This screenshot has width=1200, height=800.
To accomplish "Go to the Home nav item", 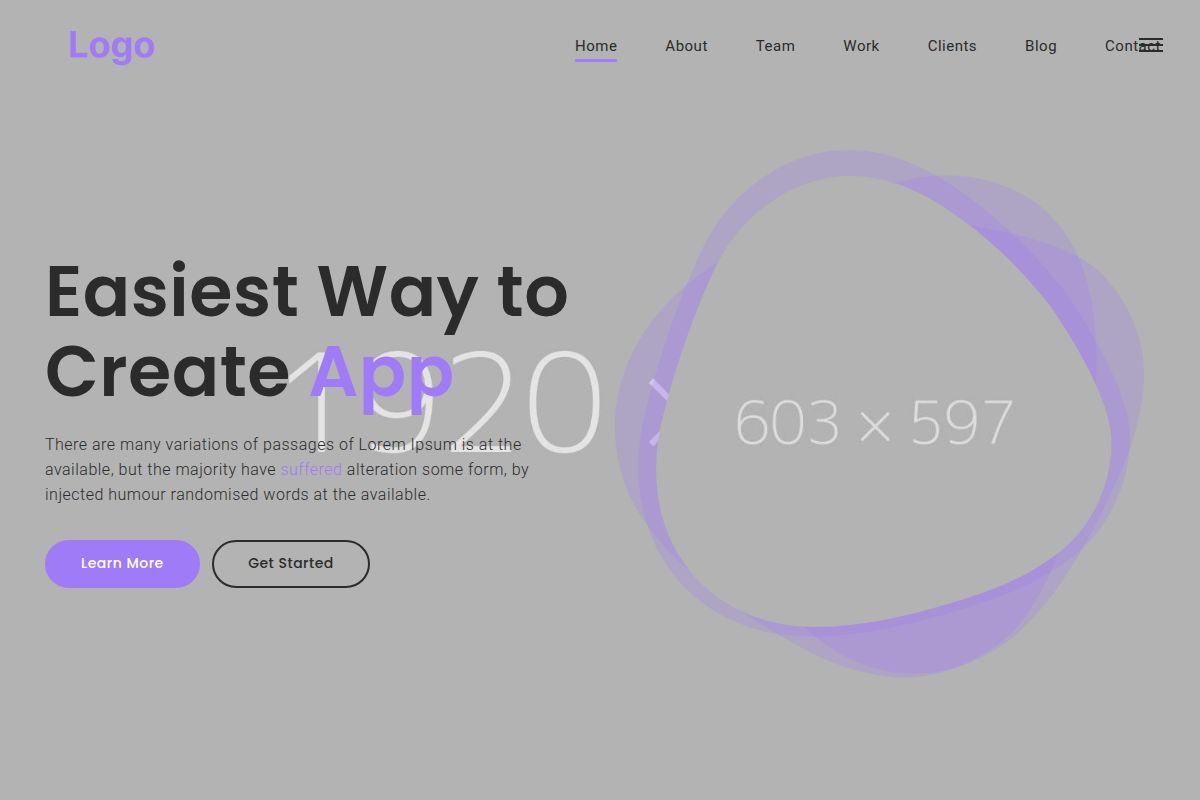I will tap(595, 46).
